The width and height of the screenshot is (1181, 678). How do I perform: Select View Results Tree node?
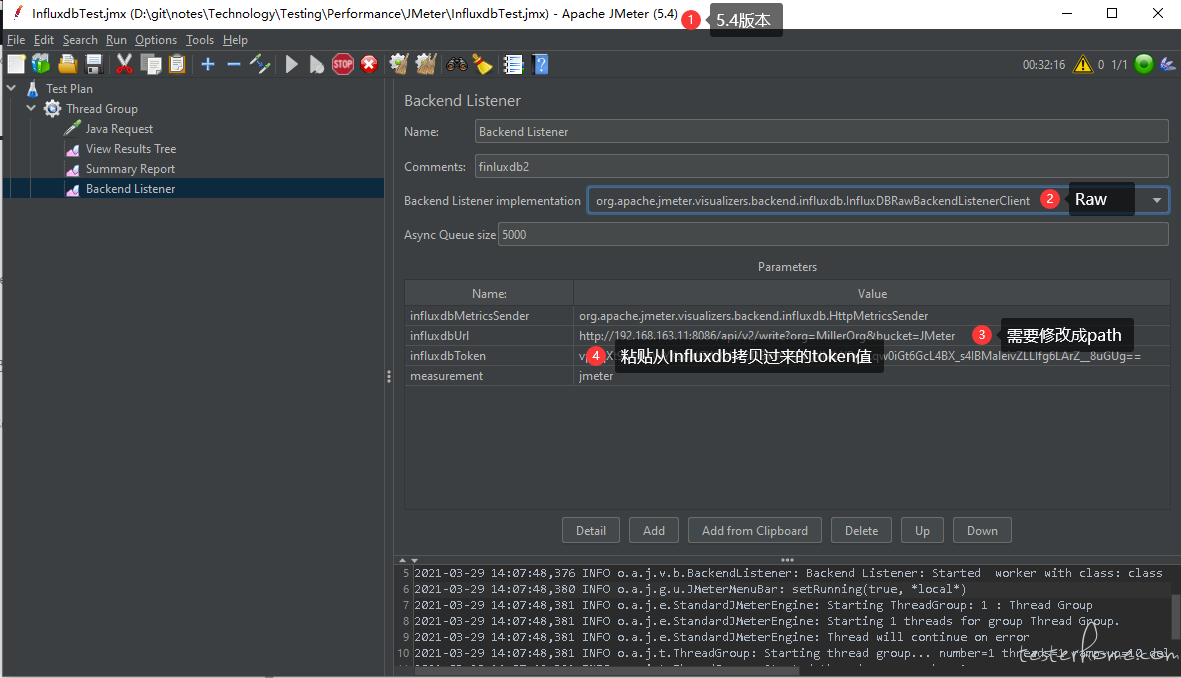click(x=131, y=149)
